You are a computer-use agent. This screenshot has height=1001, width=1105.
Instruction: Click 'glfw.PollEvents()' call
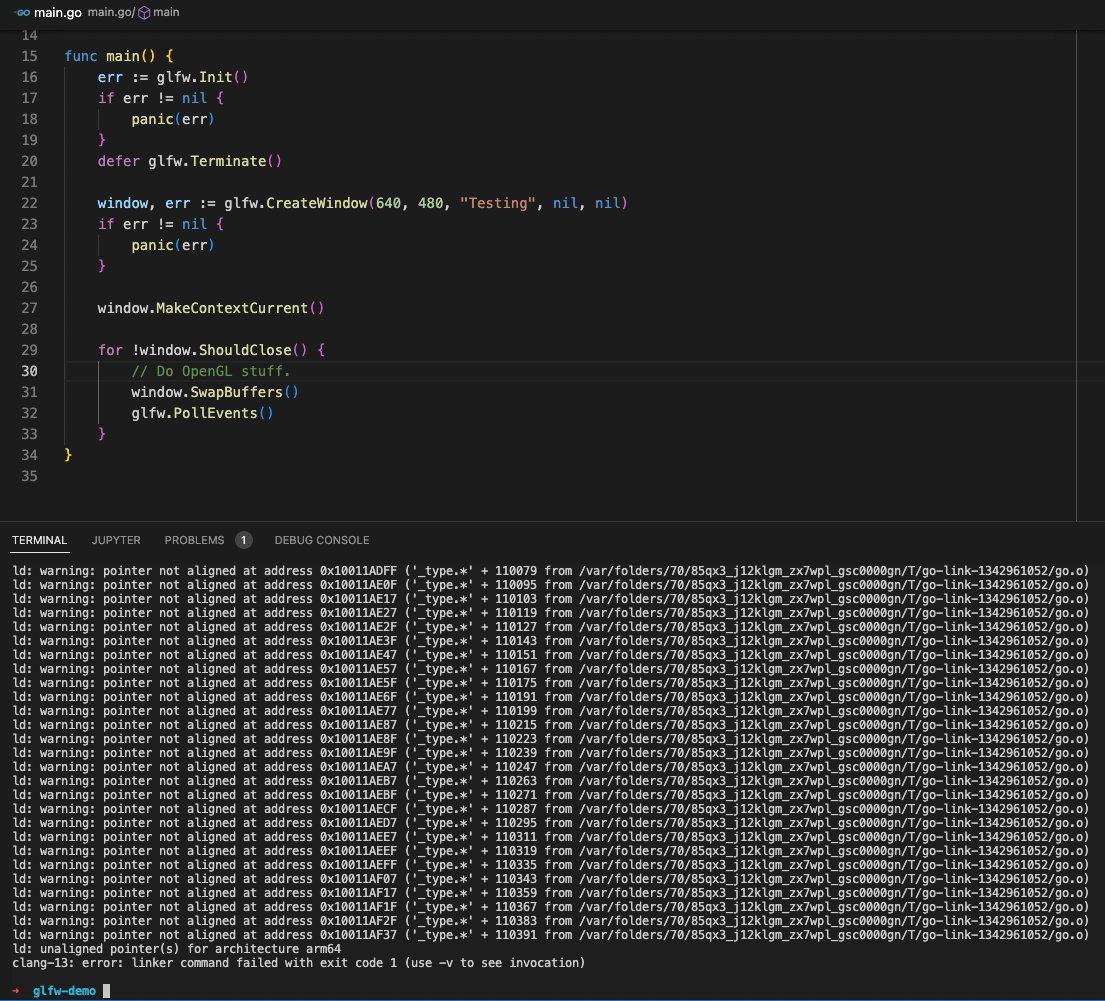[x=202, y=413]
